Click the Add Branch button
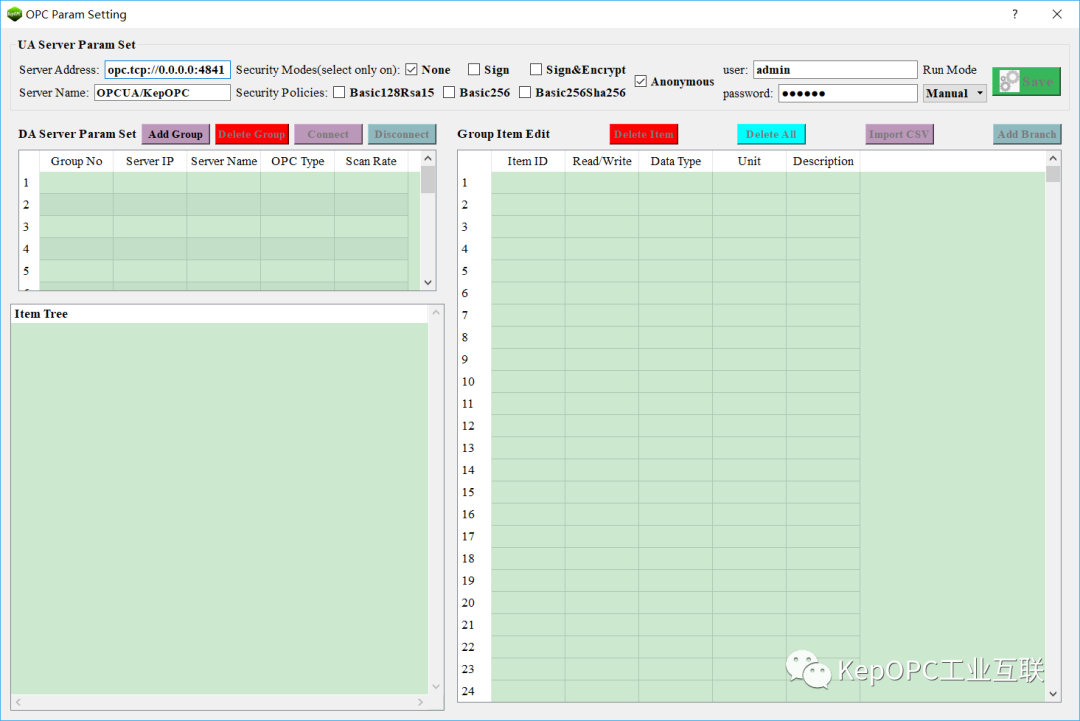 1027,134
